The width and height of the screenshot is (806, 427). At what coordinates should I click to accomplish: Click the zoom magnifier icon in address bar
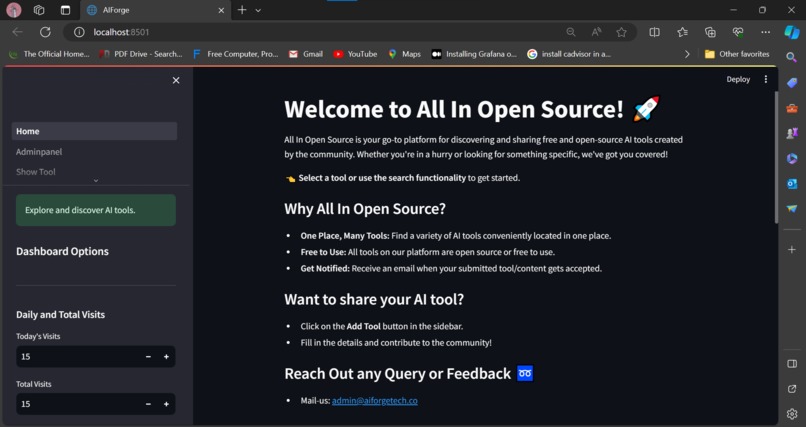coord(571,32)
